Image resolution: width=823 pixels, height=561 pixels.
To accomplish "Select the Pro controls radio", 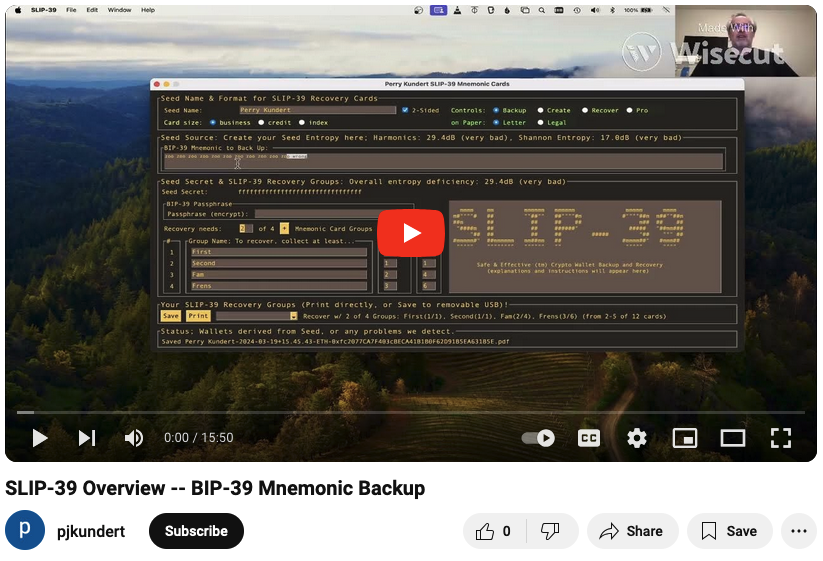I will point(629,110).
